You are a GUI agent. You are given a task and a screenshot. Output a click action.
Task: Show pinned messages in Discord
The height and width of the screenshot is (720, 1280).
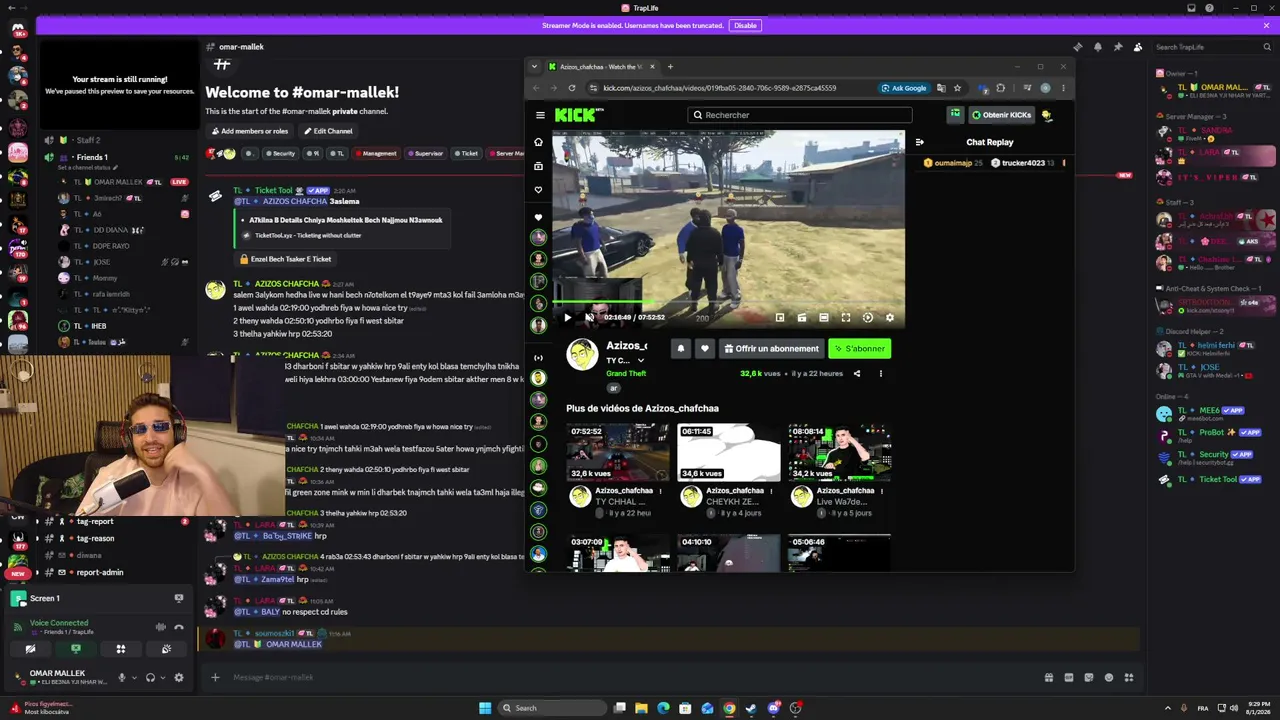(x=1118, y=47)
